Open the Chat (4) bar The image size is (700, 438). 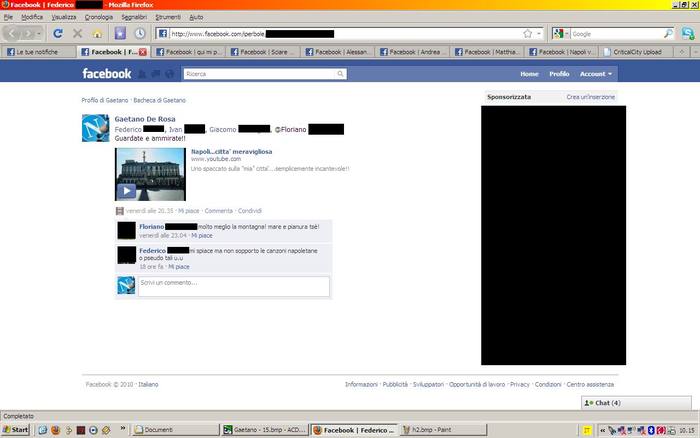pyautogui.click(x=636, y=403)
